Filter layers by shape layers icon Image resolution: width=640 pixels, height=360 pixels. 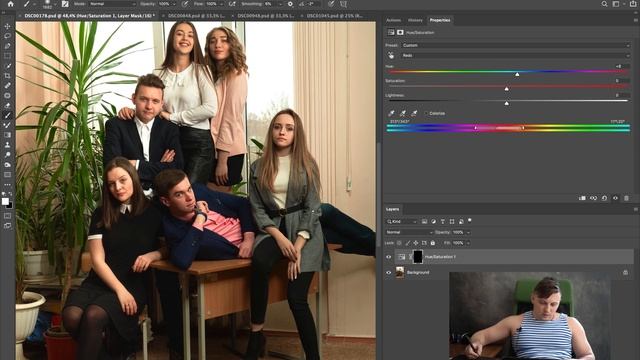pos(452,221)
